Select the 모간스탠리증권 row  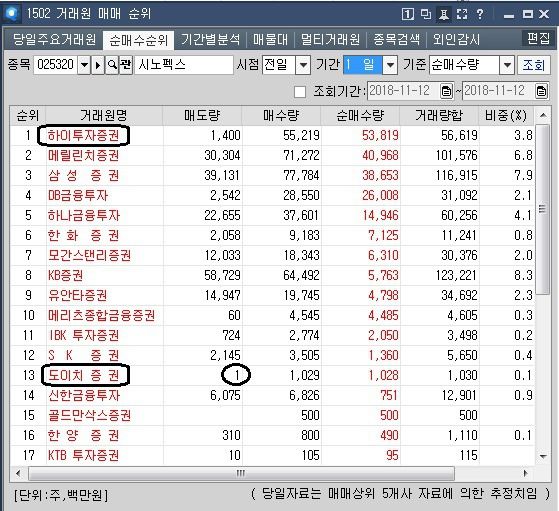pyautogui.click(x=272, y=255)
